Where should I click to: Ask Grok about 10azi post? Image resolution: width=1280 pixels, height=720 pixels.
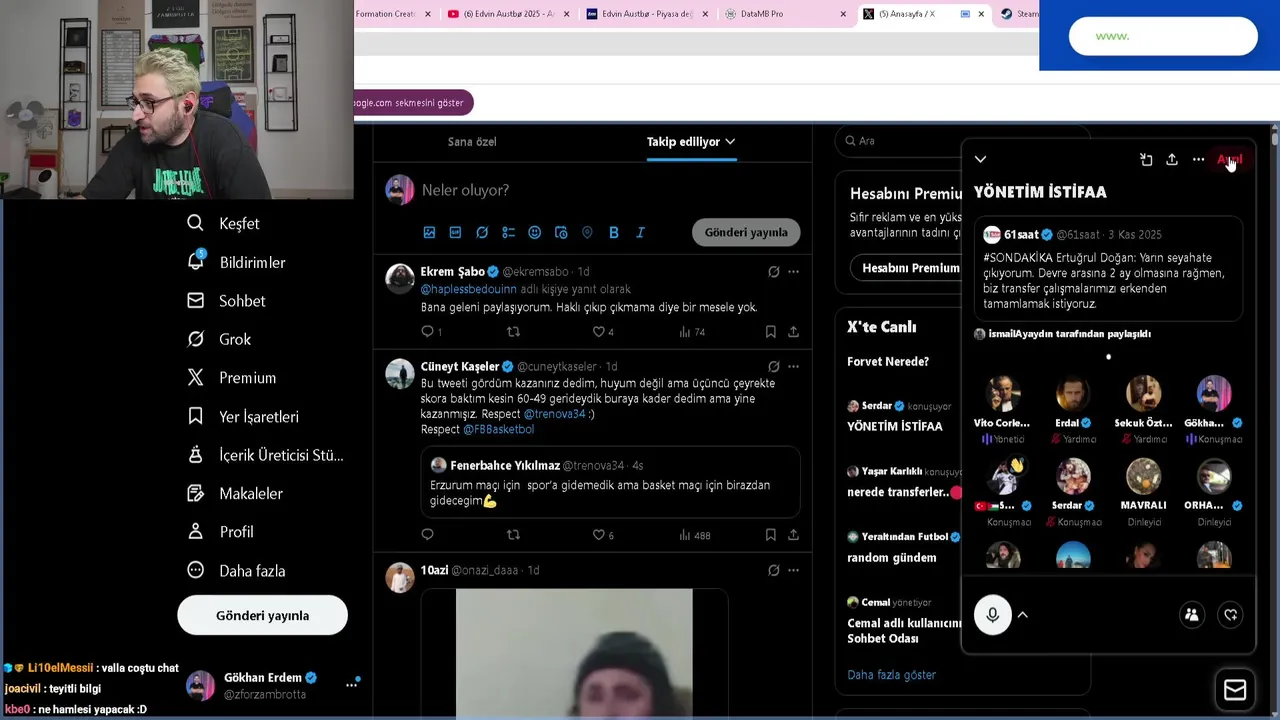coord(773,570)
